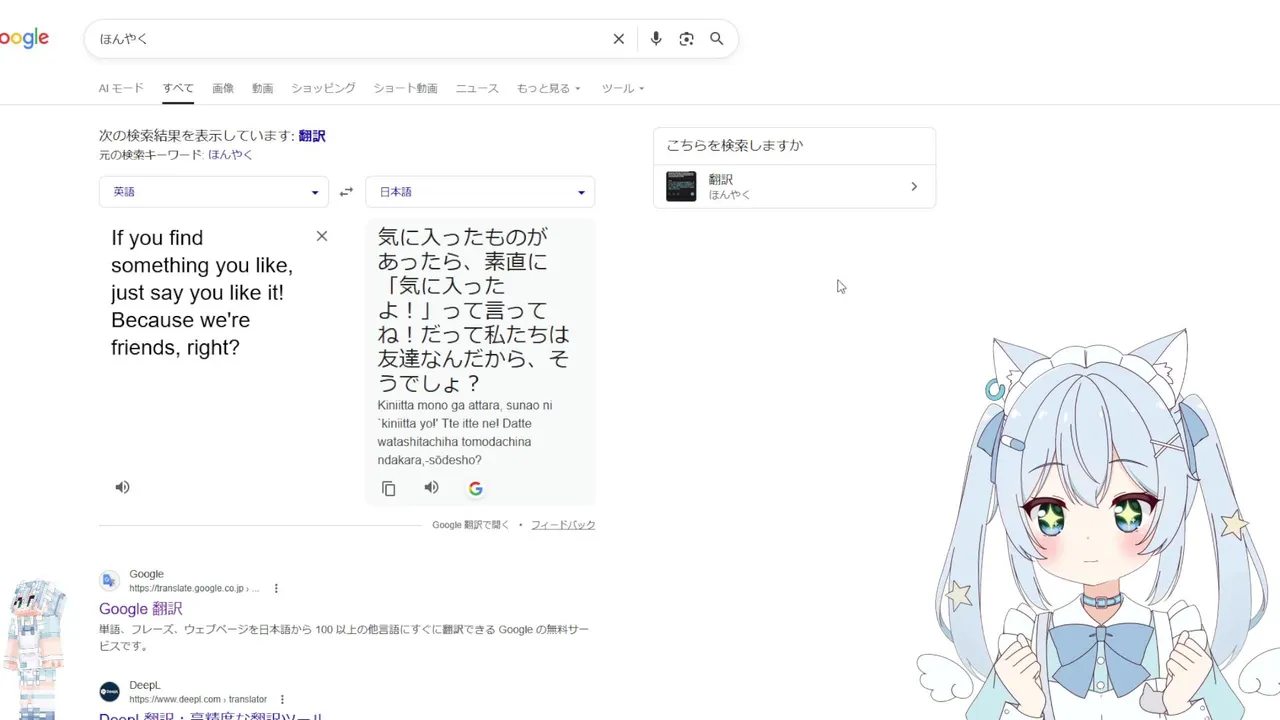
Task: Switch to 画像 tab
Action: coord(223,88)
